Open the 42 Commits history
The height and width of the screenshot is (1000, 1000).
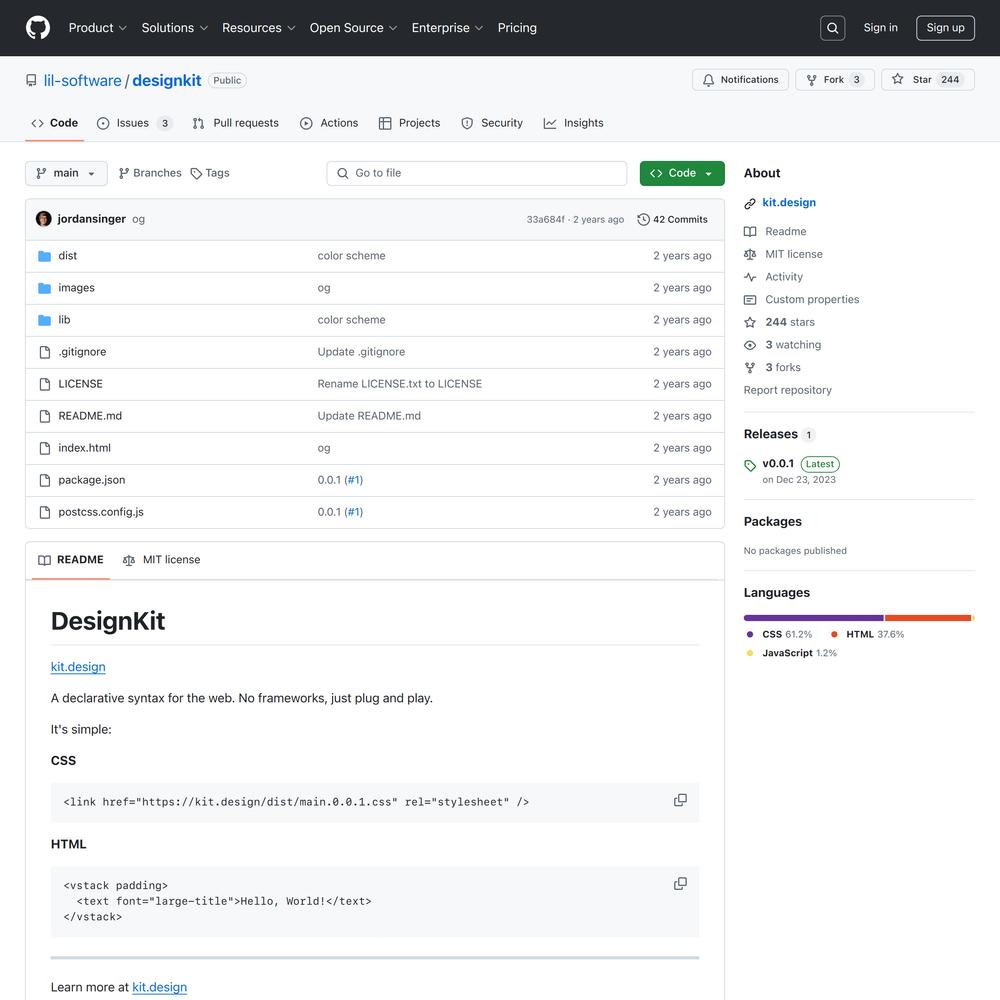(673, 219)
